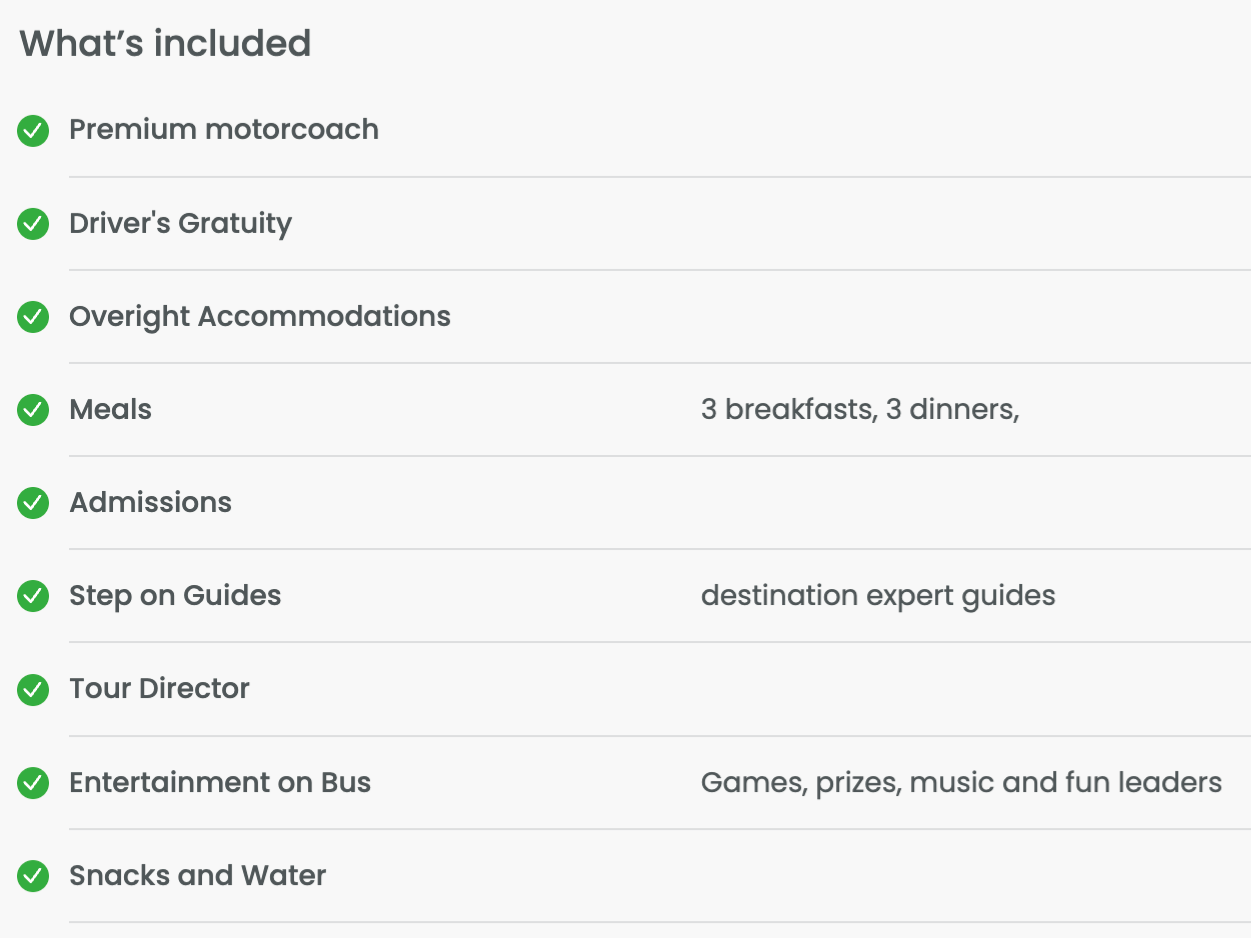Click the "3 breakfasts, 3 dinners," description
1251x938 pixels.
pos(860,410)
